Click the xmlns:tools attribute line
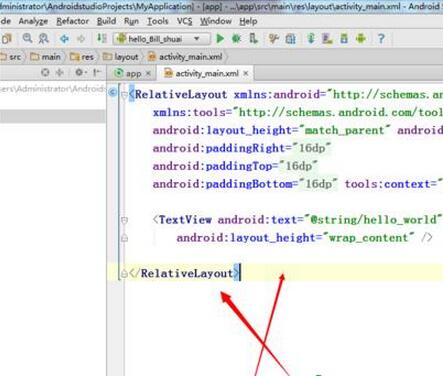This screenshot has height=376, width=443. tap(298, 113)
